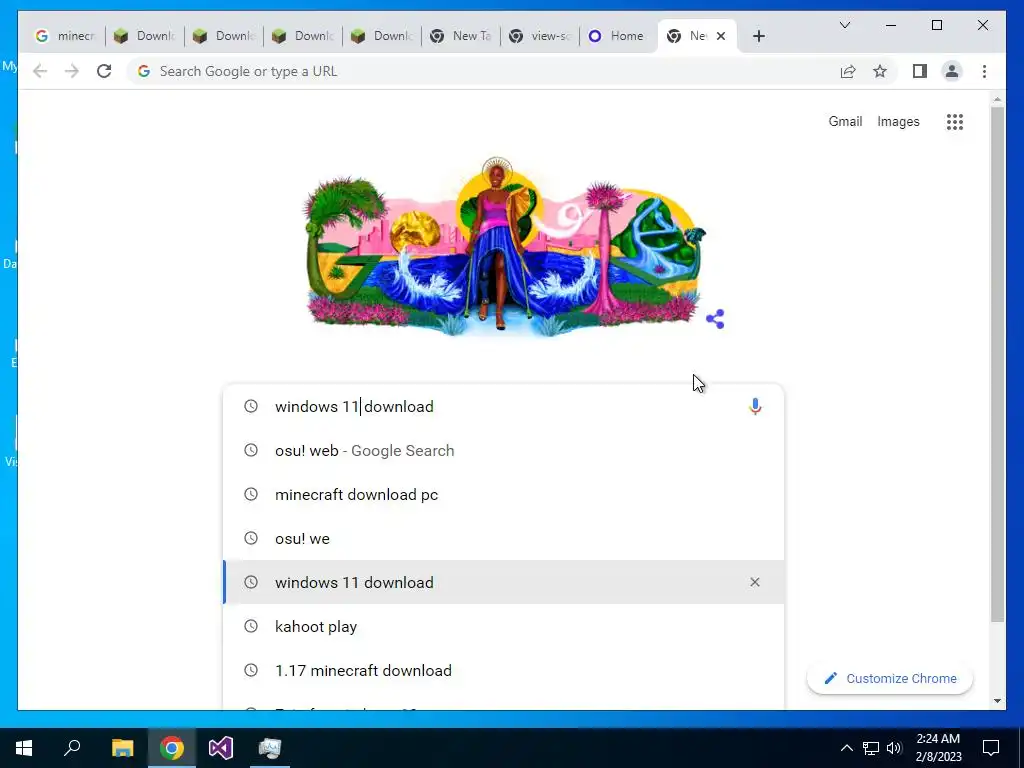Select the 'kahoot play' suggestion
1024x768 pixels.
coord(504,626)
